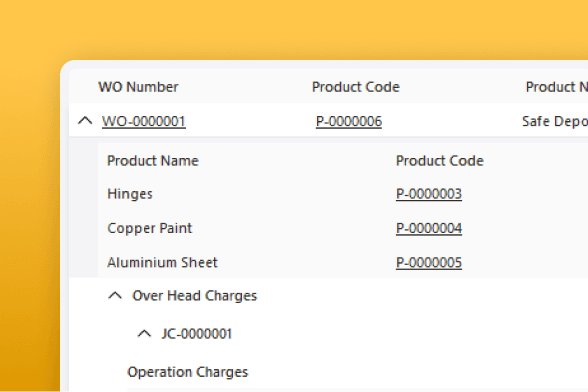Select the Aluminium Sheet row
588x392 pixels.
point(343,262)
